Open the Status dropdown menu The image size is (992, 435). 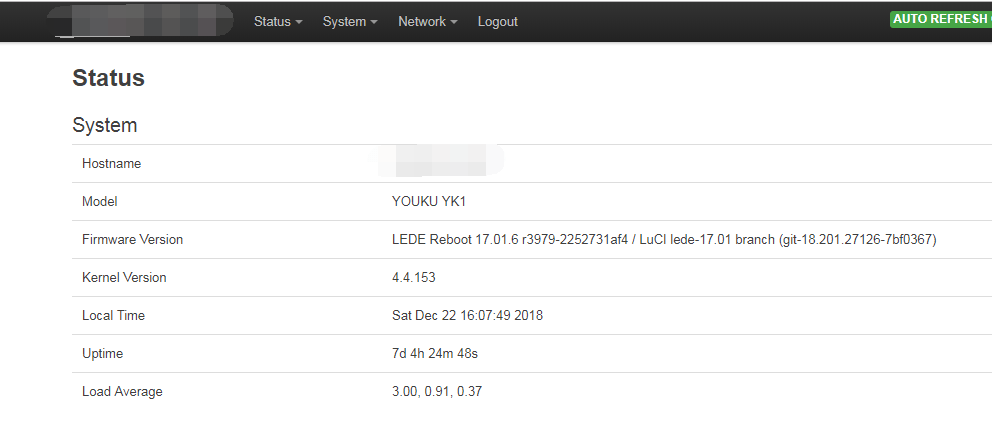277,21
